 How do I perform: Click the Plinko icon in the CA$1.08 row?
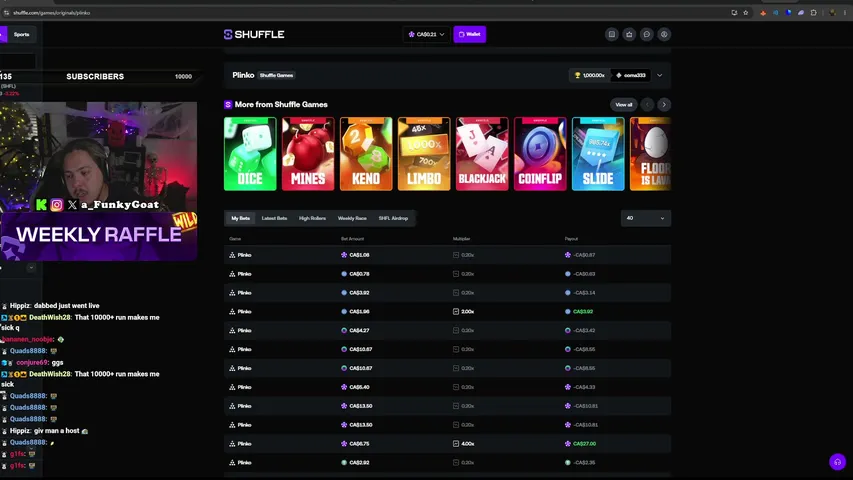pyautogui.click(x=232, y=255)
